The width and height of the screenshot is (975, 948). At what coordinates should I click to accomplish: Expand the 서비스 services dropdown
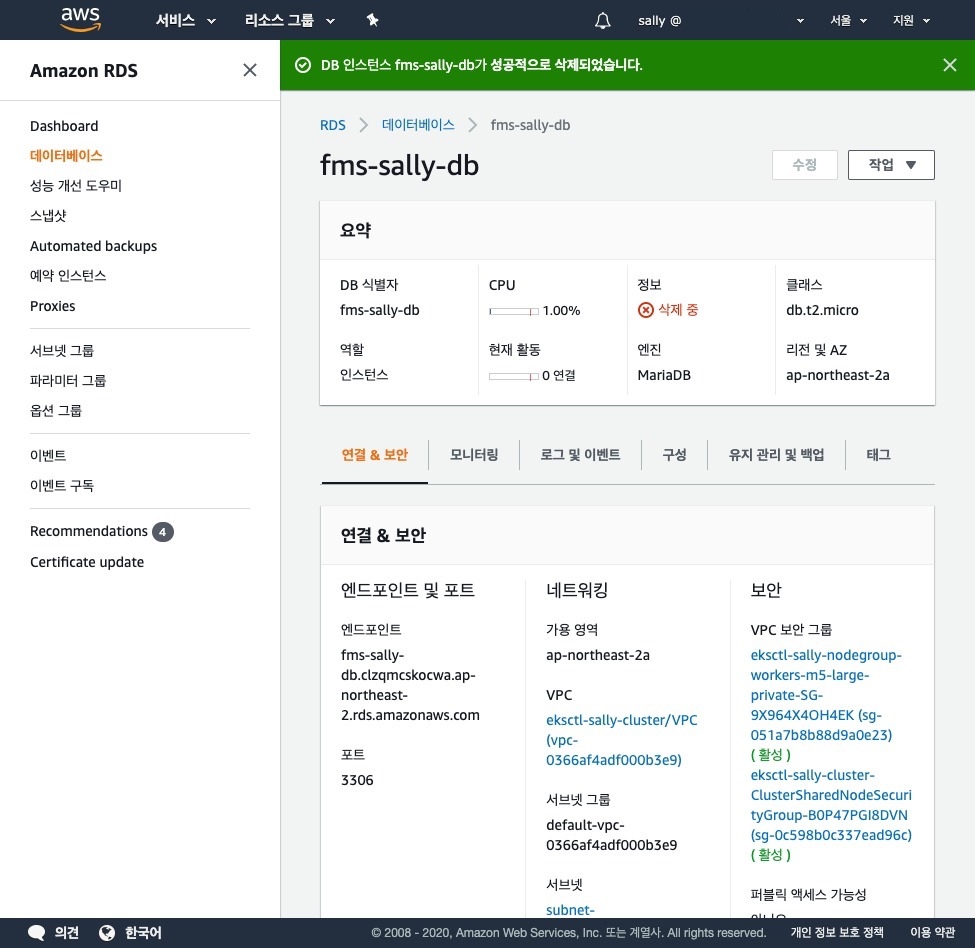[186, 20]
